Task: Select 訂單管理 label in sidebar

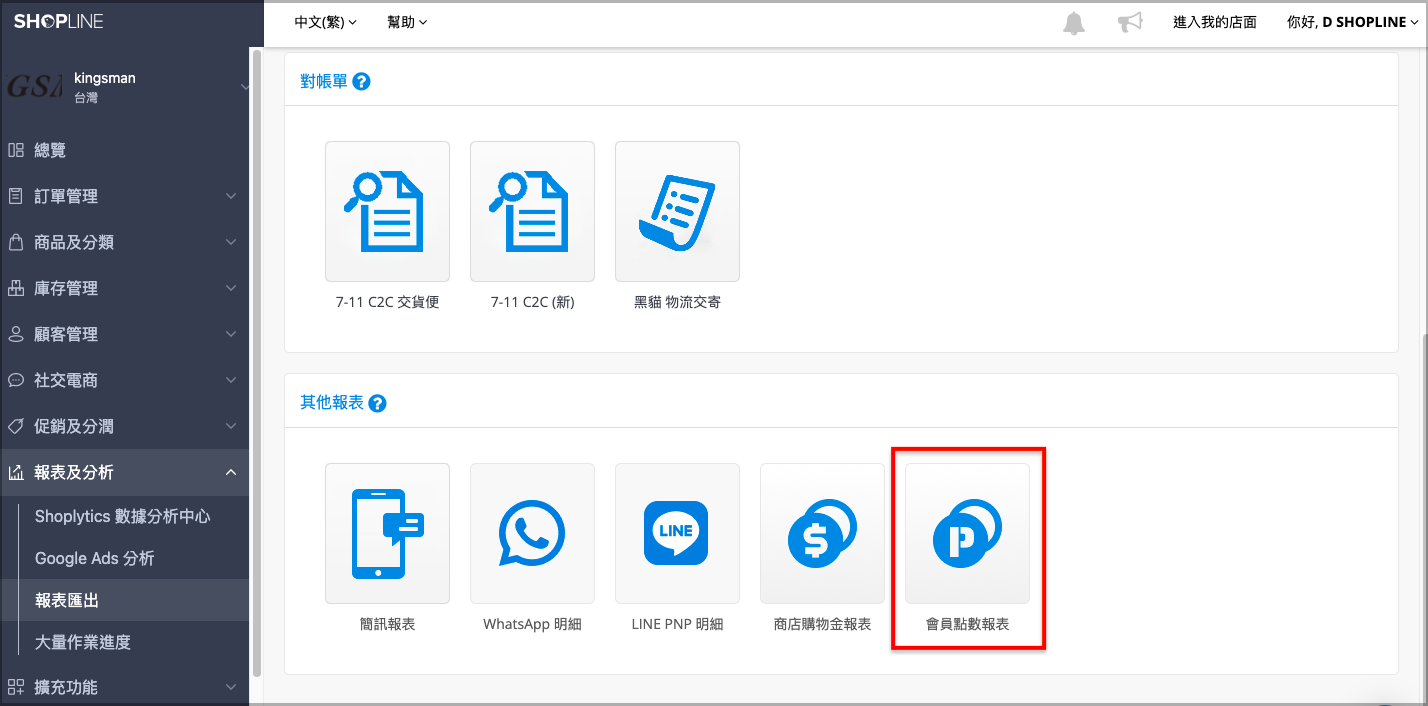Action: click(x=66, y=196)
